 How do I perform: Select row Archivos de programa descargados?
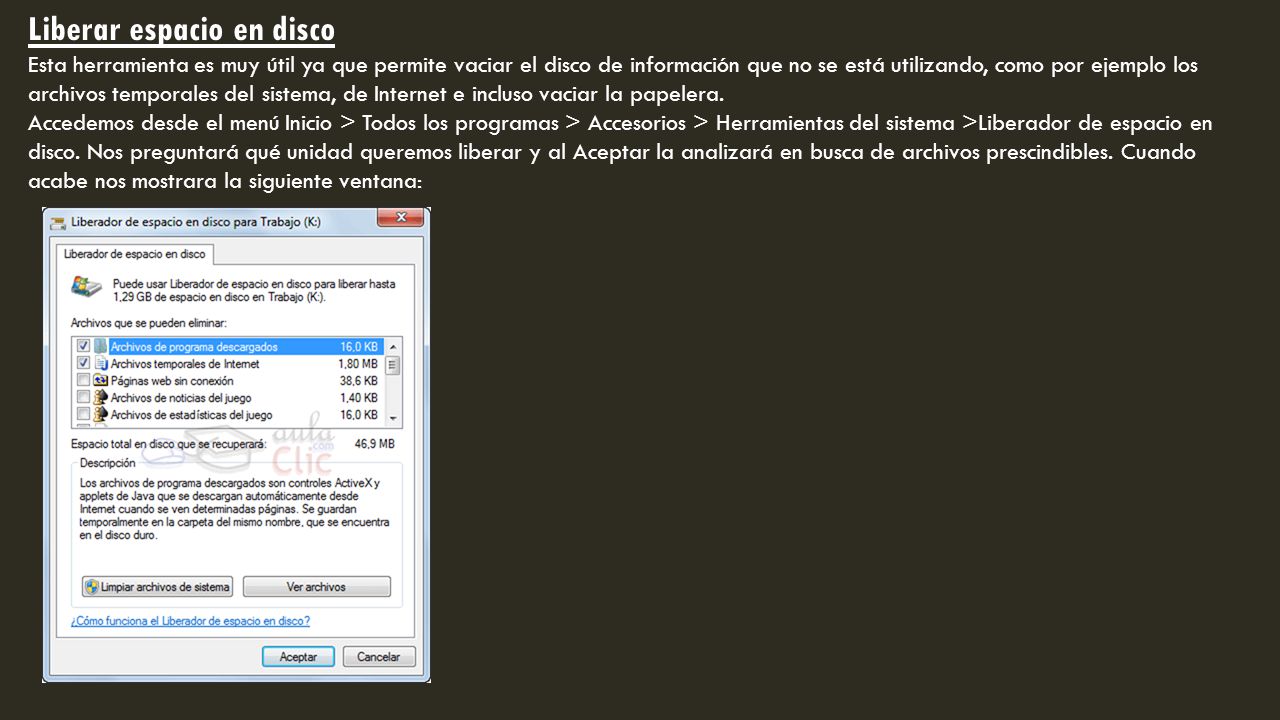[x=229, y=347]
